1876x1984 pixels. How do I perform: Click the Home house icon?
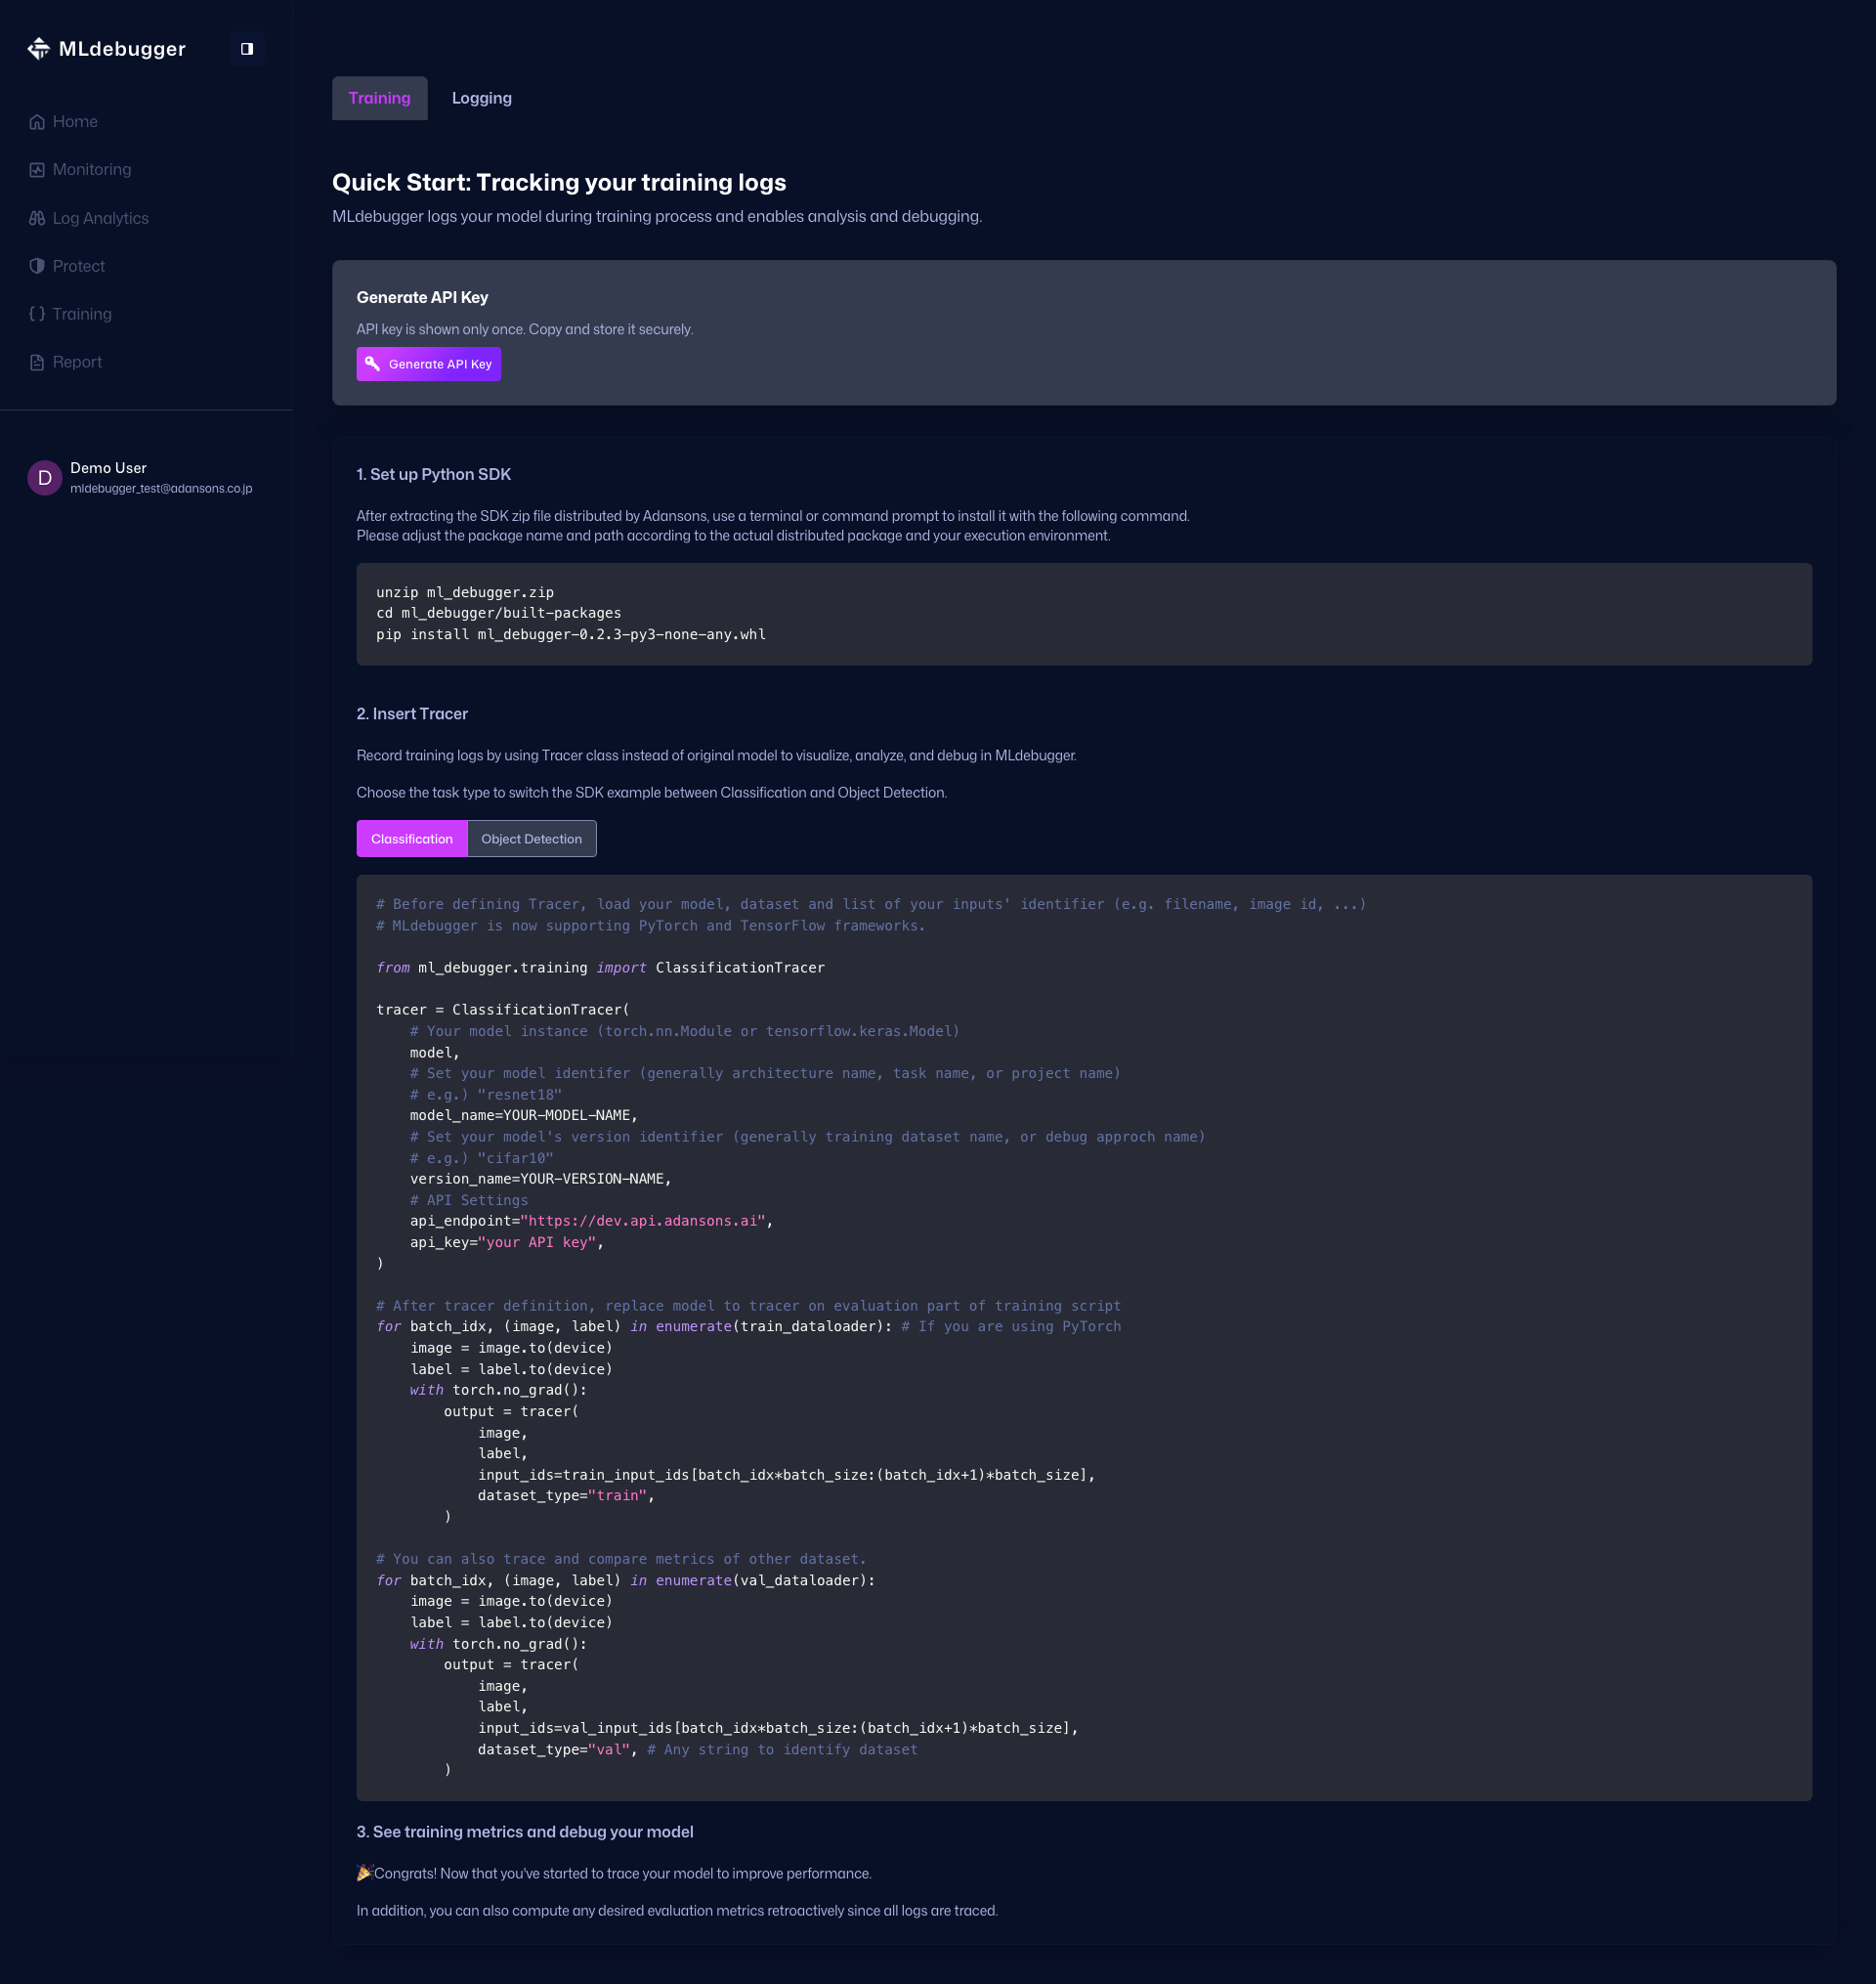coord(37,122)
